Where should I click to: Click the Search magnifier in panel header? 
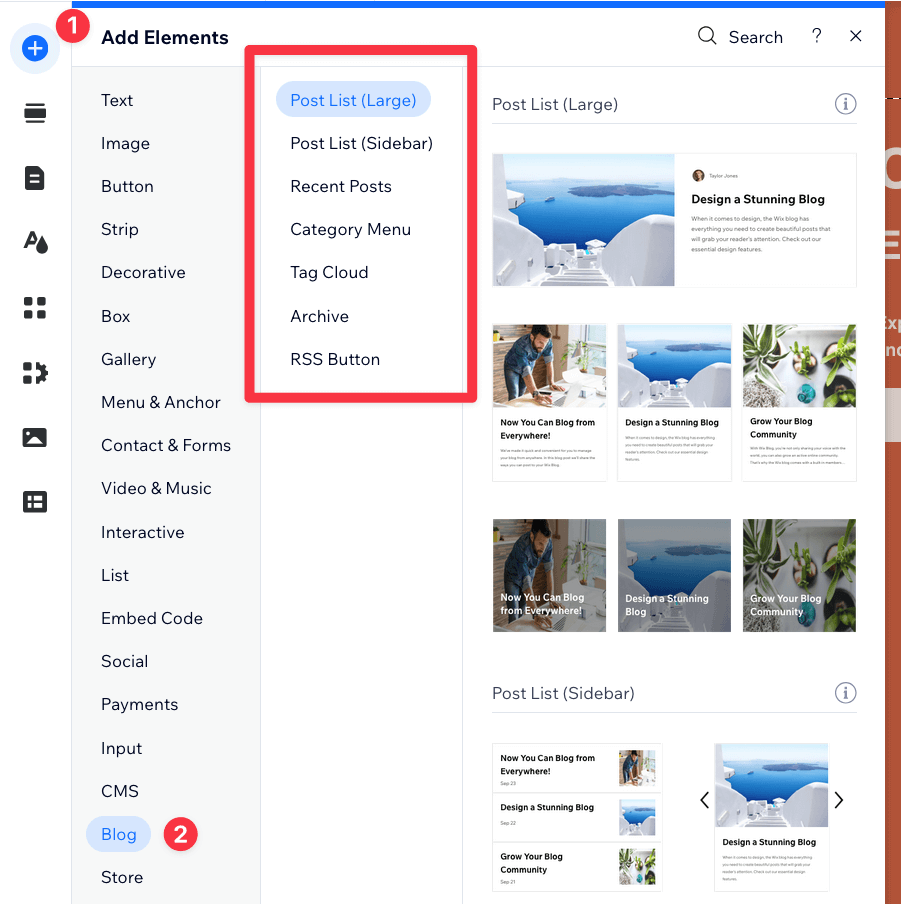tap(708, 37)
